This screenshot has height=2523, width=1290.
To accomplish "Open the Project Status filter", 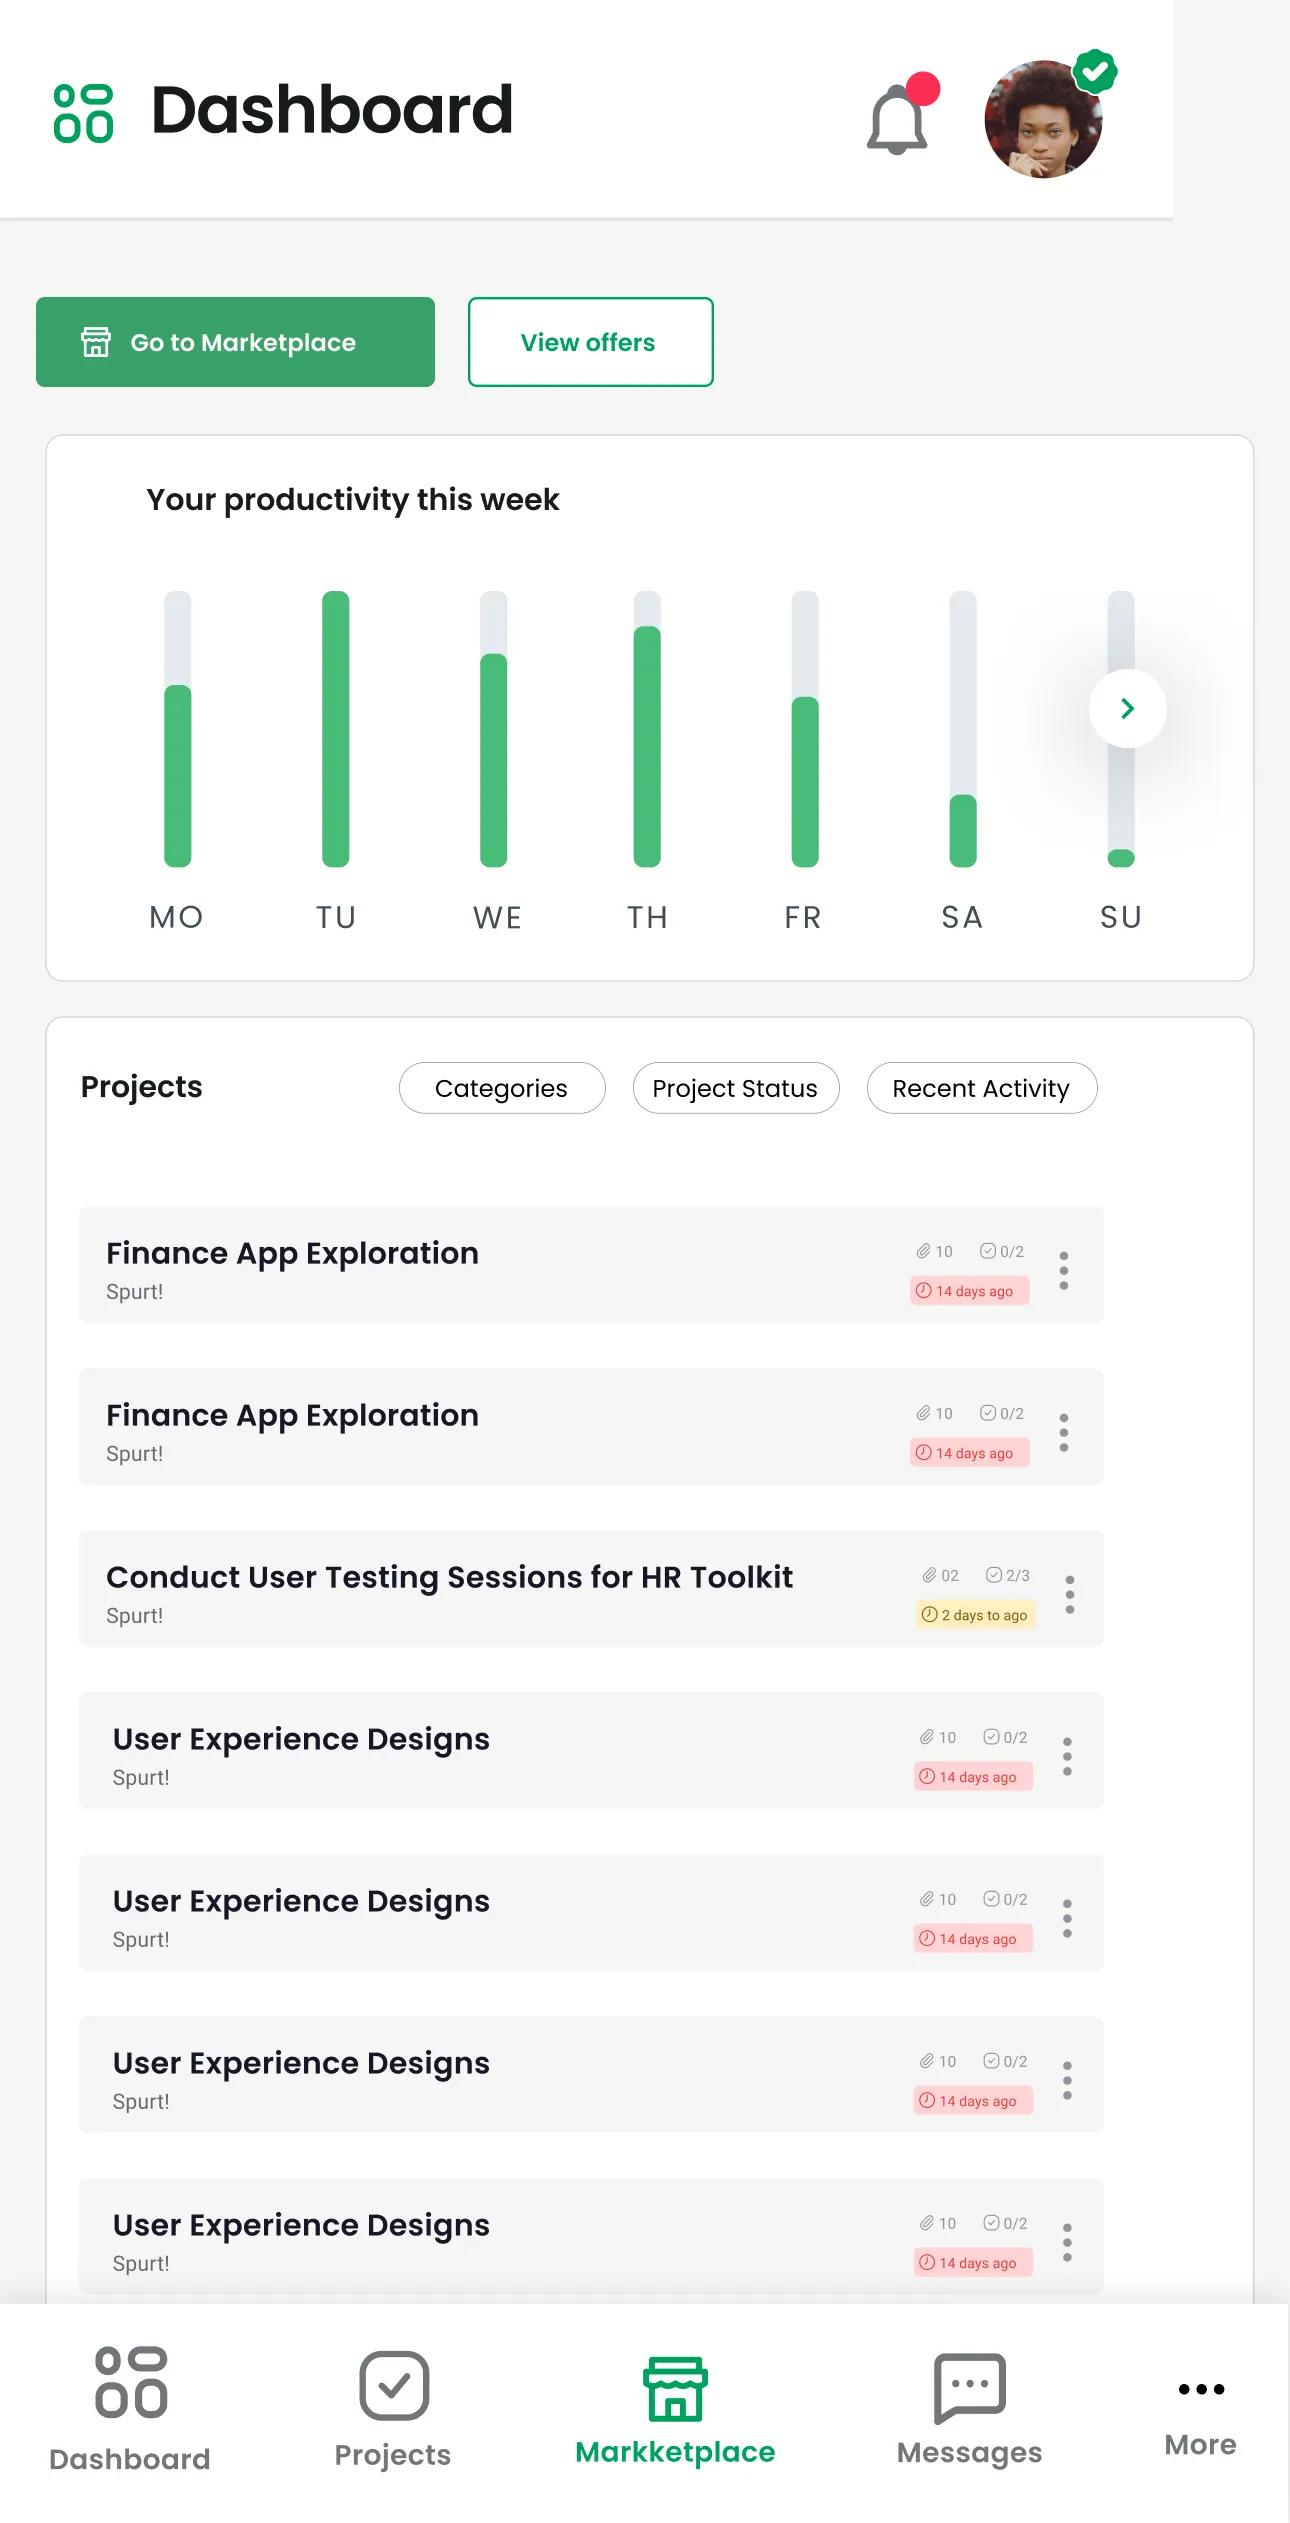I will pos(735,1088).
